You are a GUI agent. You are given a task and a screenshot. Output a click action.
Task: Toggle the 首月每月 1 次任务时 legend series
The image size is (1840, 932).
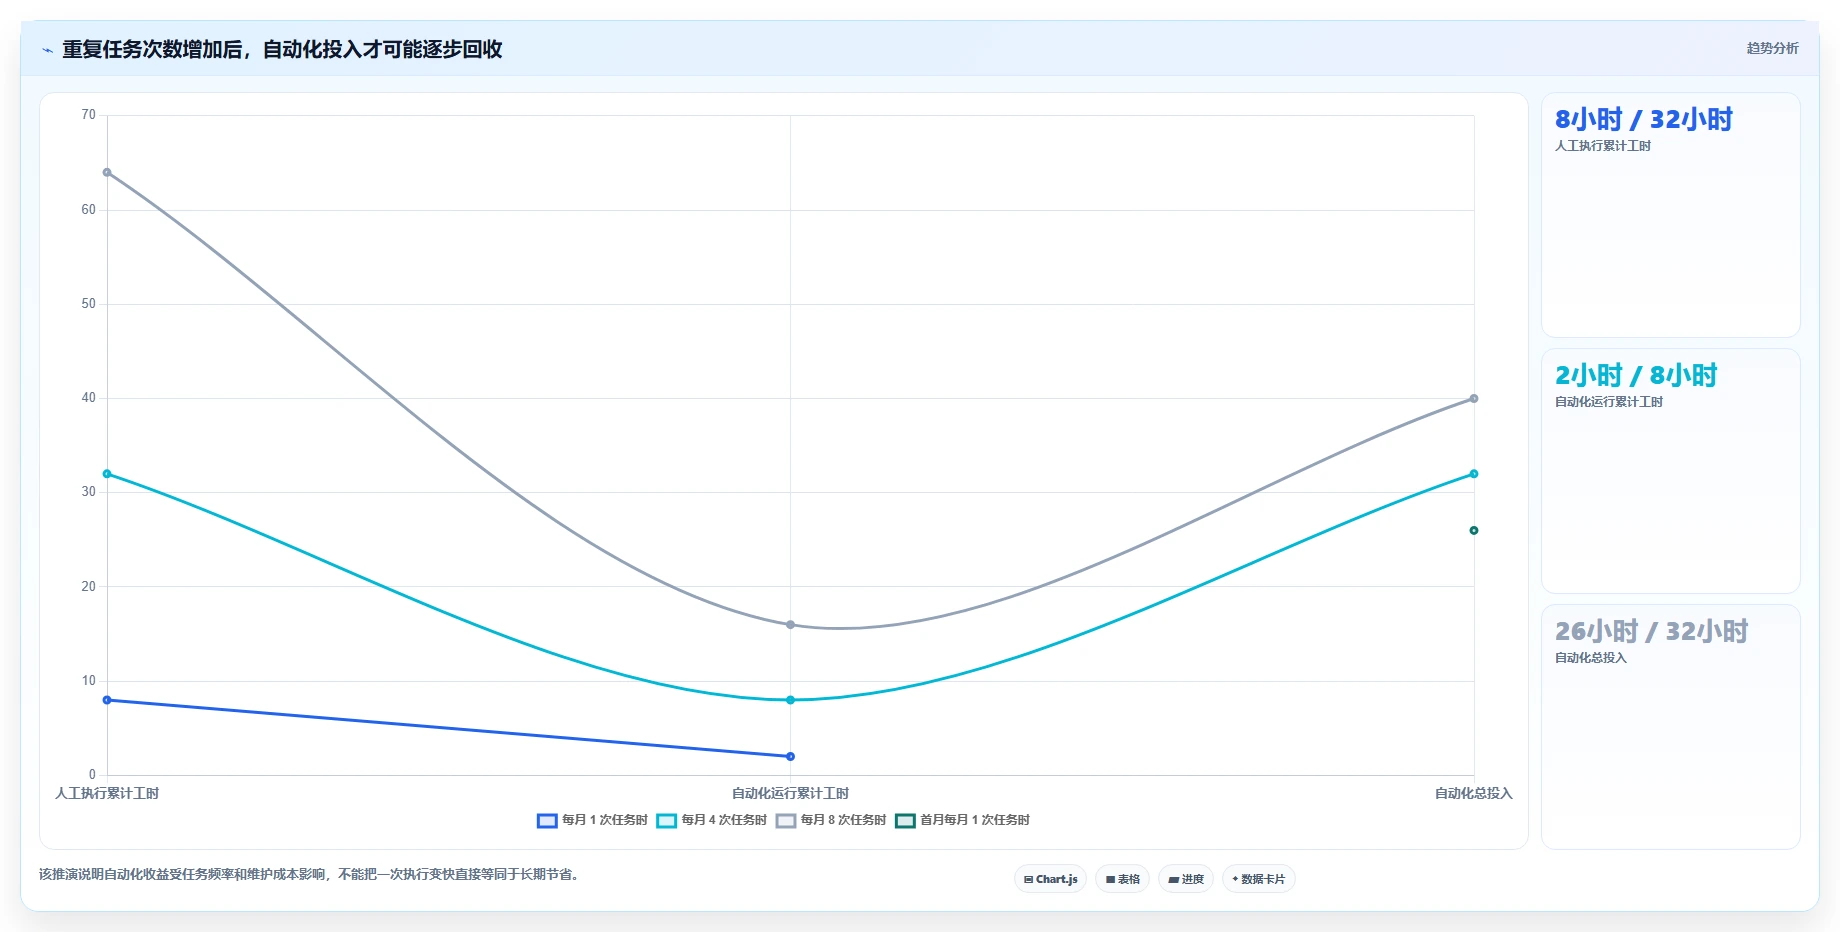962,820
